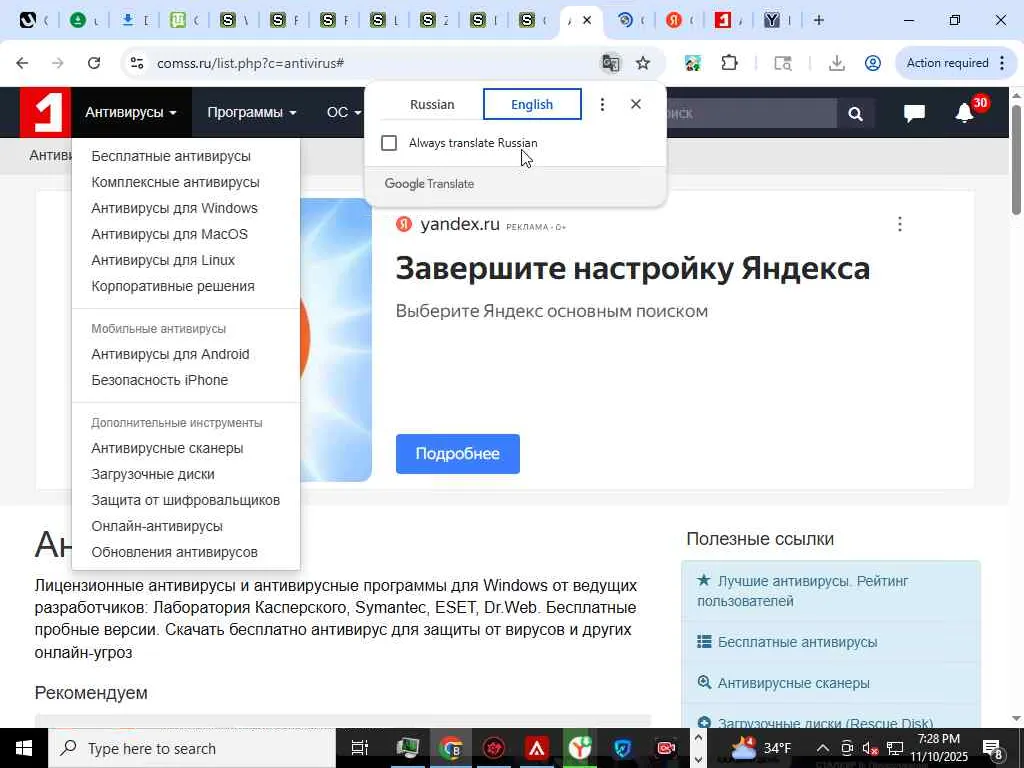
Task: Choose Защита от шифровальщиков menu item
Action: 185,500
